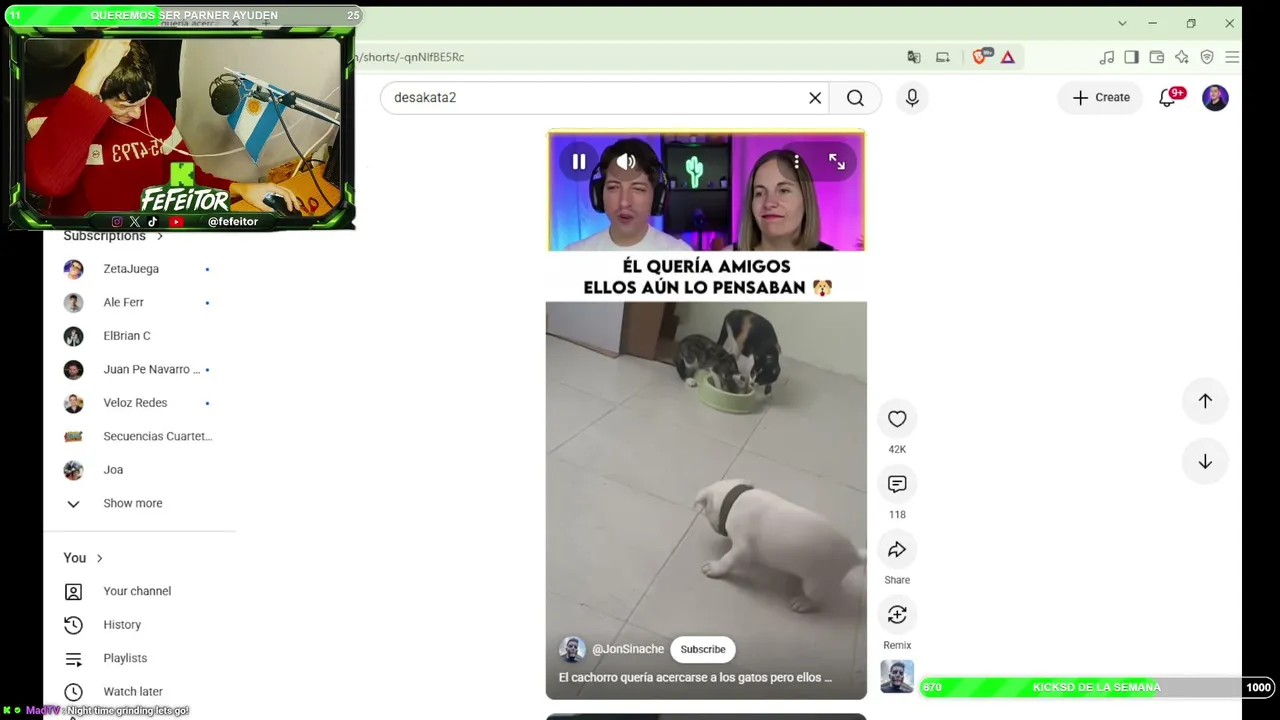Click the JonSinache avatar on the Short

coord(572,649)
